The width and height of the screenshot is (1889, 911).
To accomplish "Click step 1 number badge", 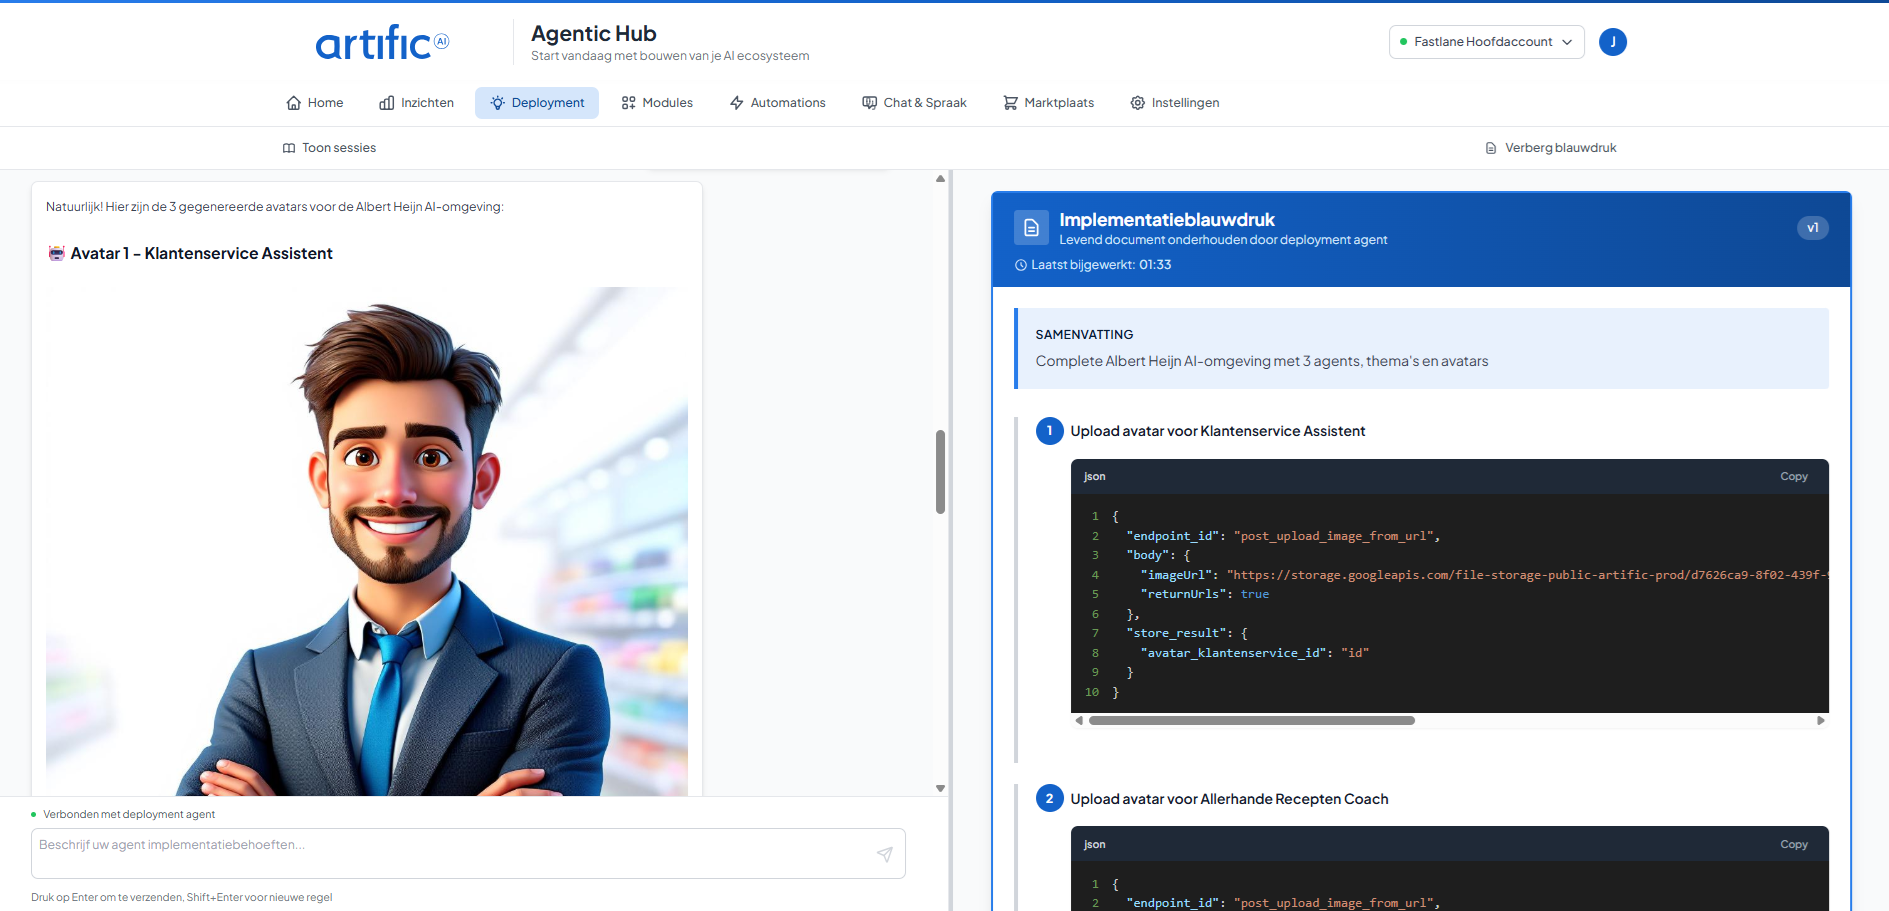I will pos(1049,431).
